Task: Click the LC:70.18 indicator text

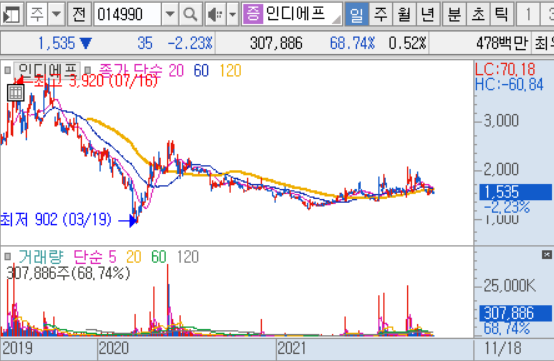Action: [x=505, y=69]
